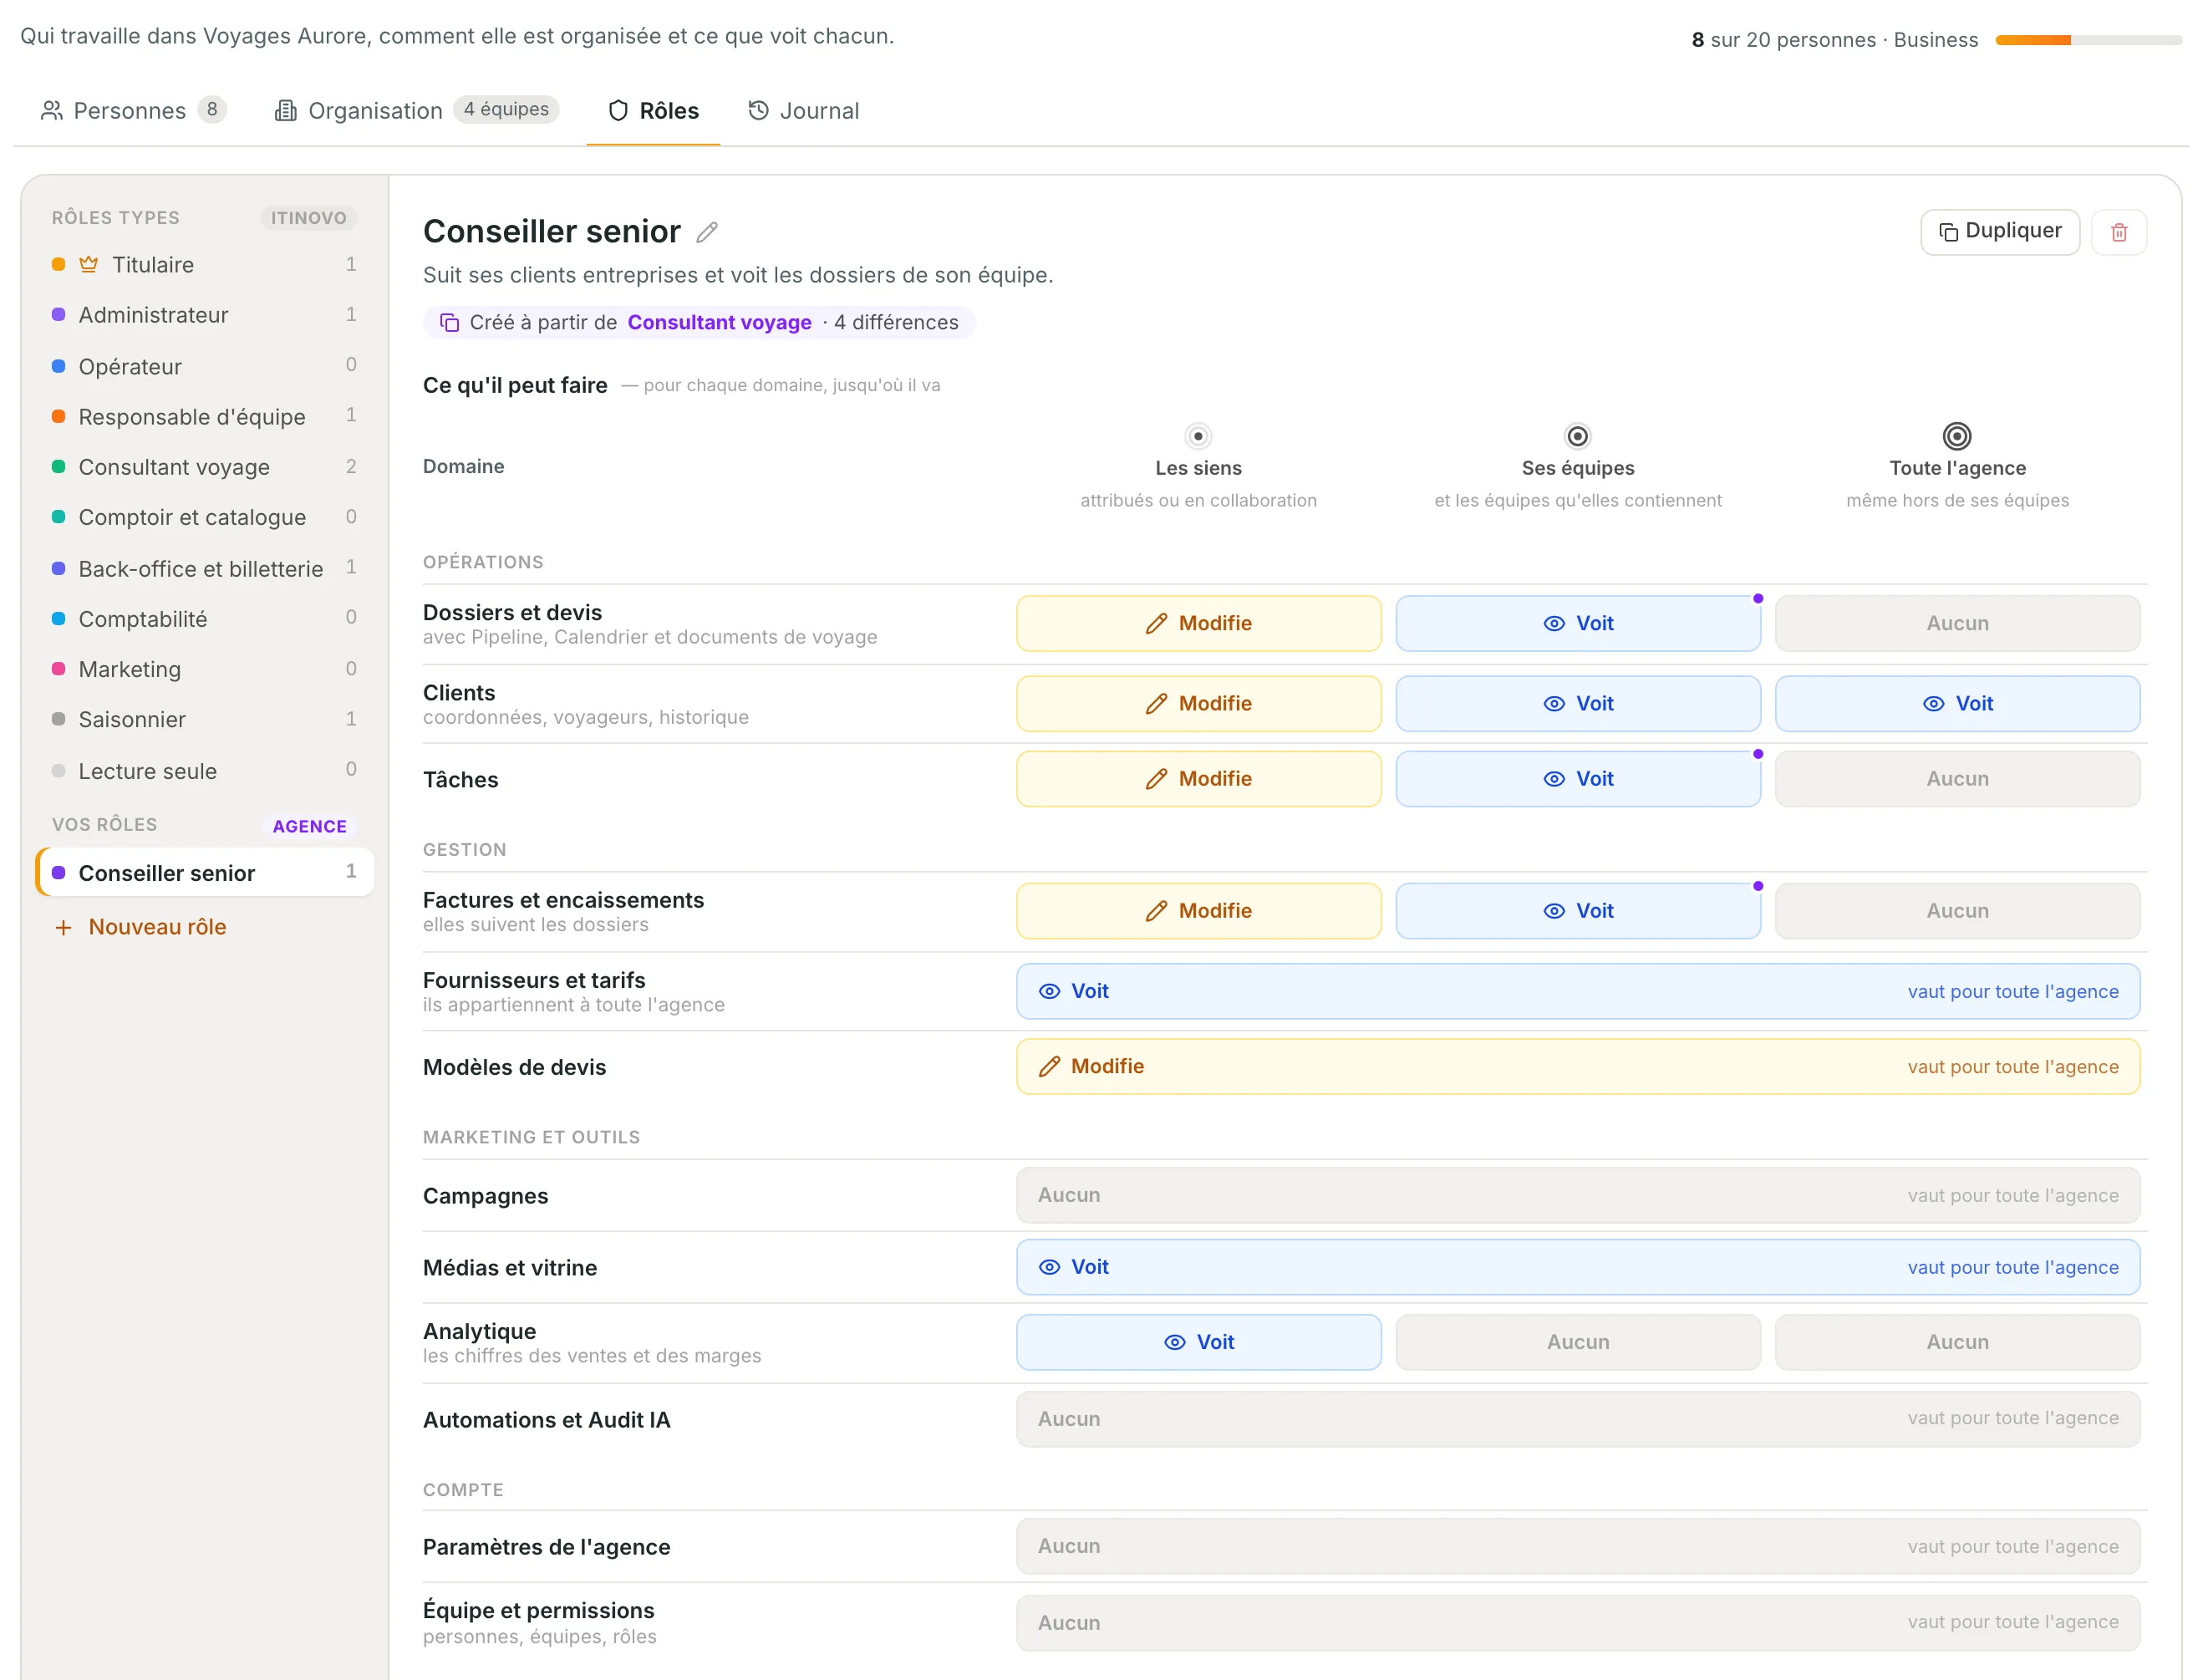Screen dimensions: 2203x1680
Task: Click the pencil icon beside Conseiller senior title
Action: 707,232
